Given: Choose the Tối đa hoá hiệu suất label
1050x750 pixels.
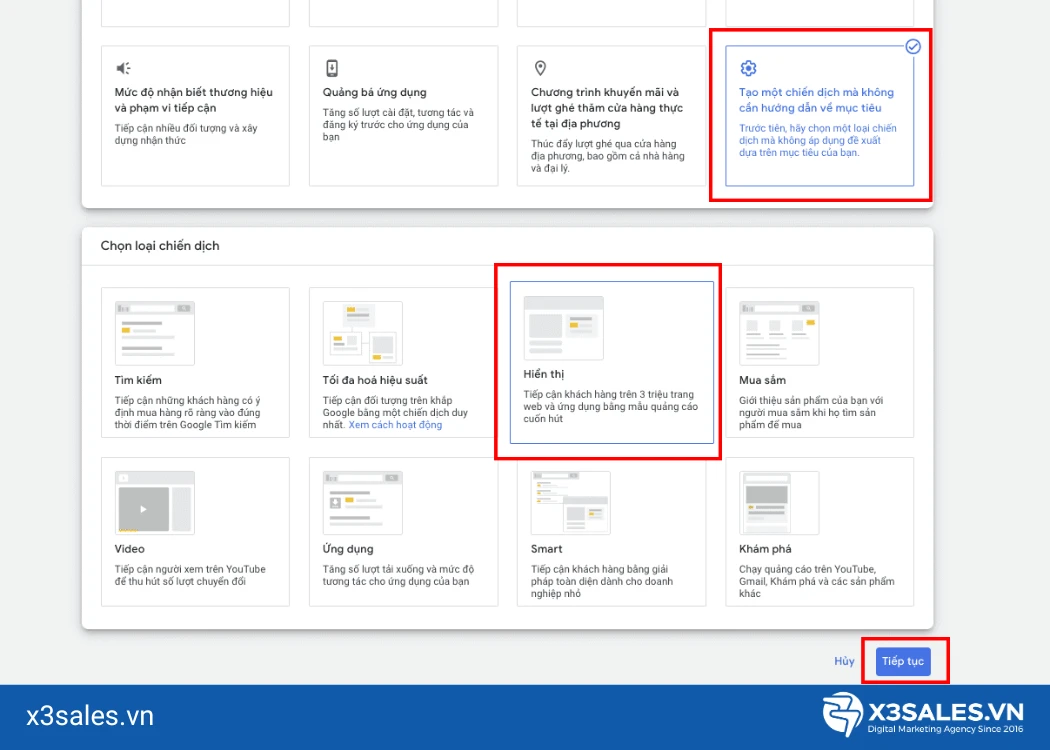Looking at the screenshot, I should pyautogui.click(x=375, y=380).
